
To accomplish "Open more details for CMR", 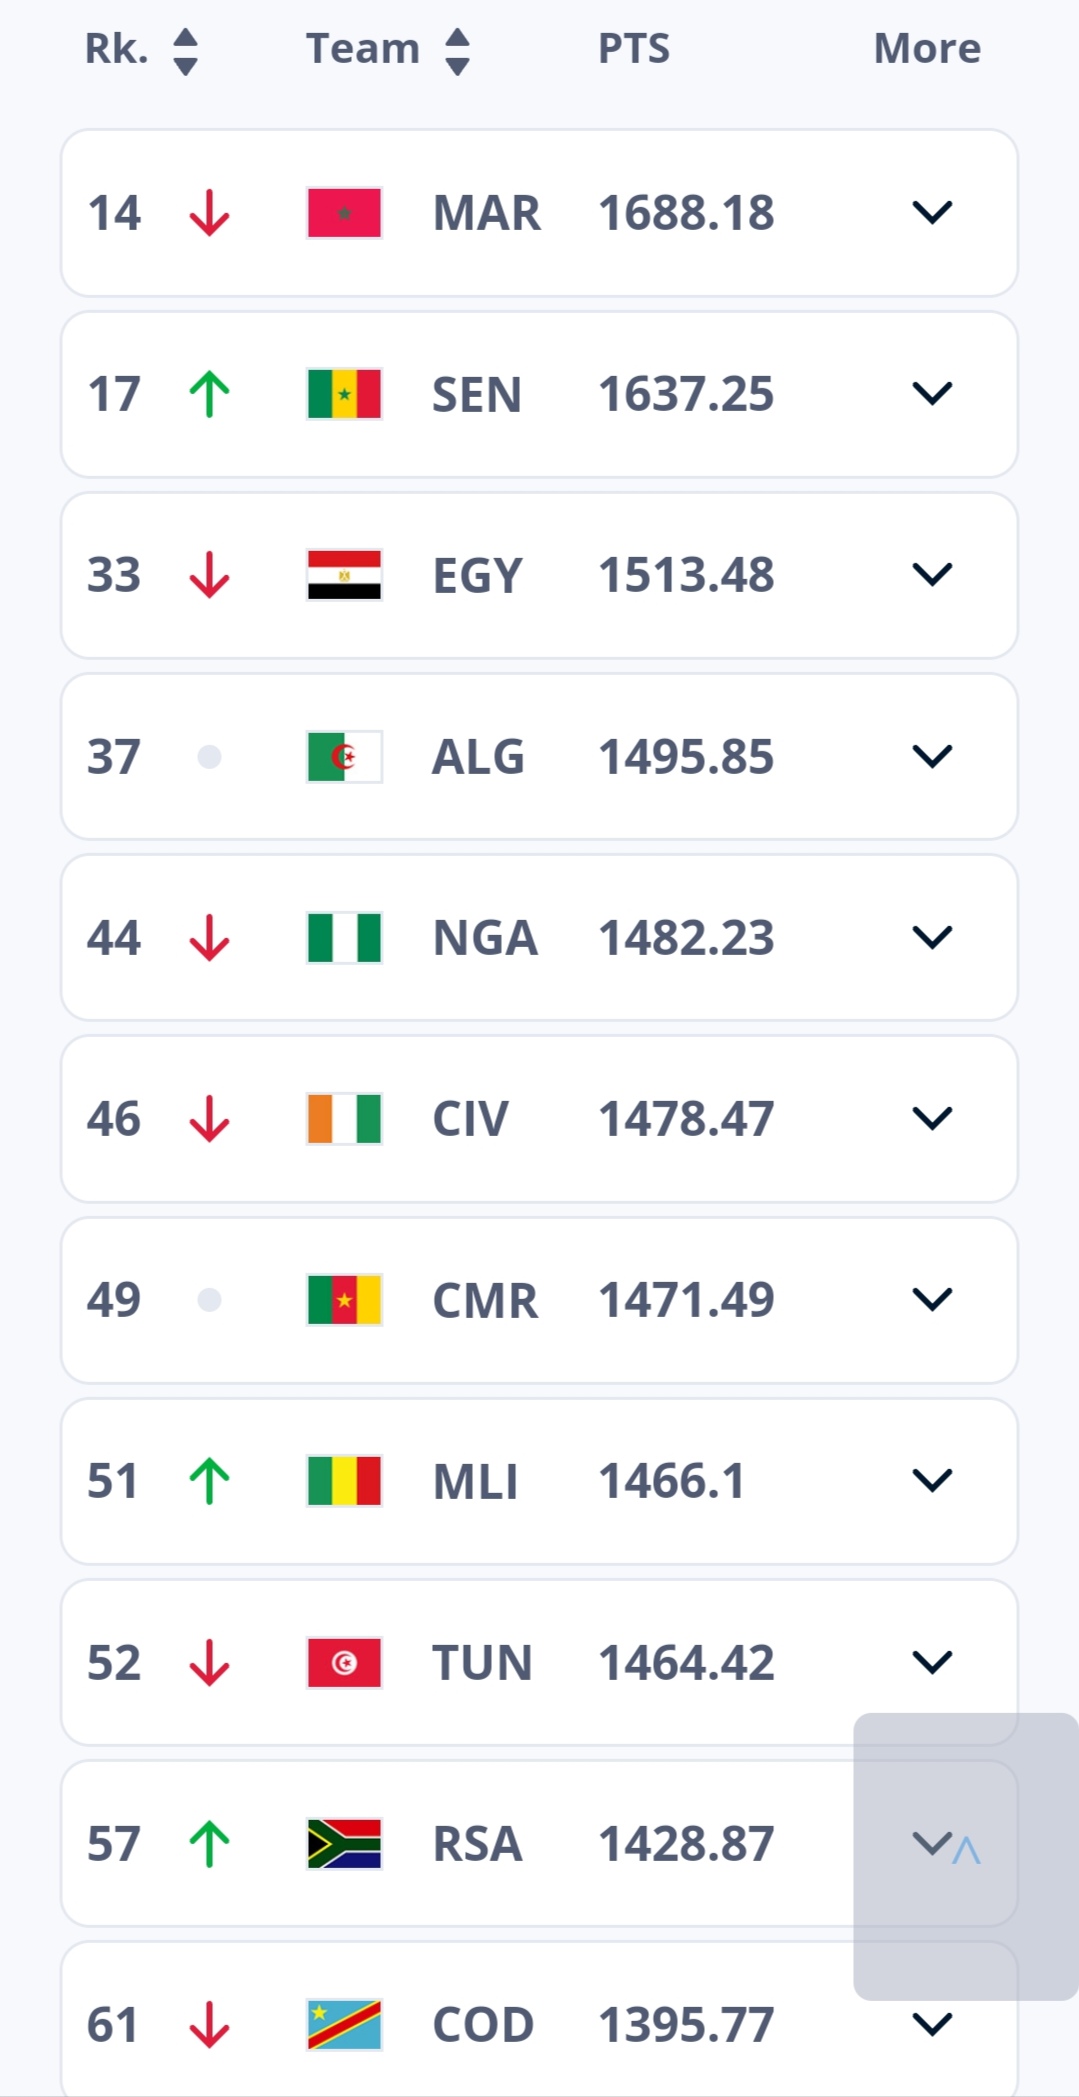I will [x=932, y=1300].
